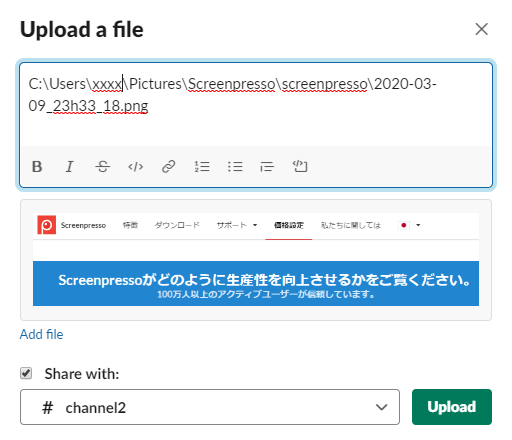Close the Upload a file dialog
Image resolution: width=512 pixels, height=440 pixels.
point(481,29)
